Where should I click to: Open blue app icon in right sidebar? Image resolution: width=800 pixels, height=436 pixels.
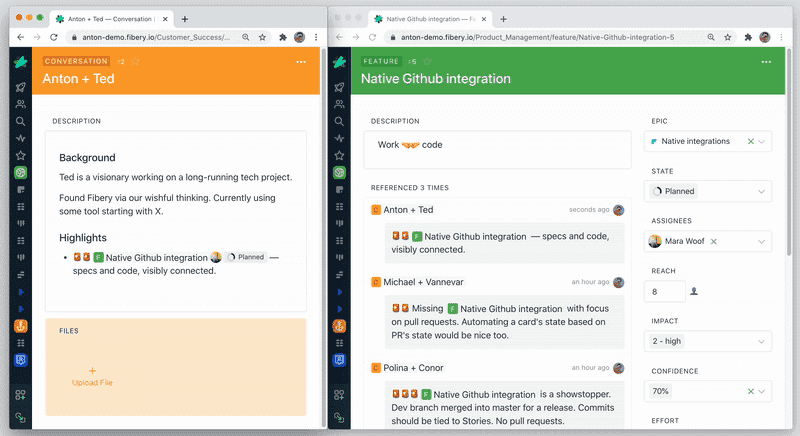(339, 360)
